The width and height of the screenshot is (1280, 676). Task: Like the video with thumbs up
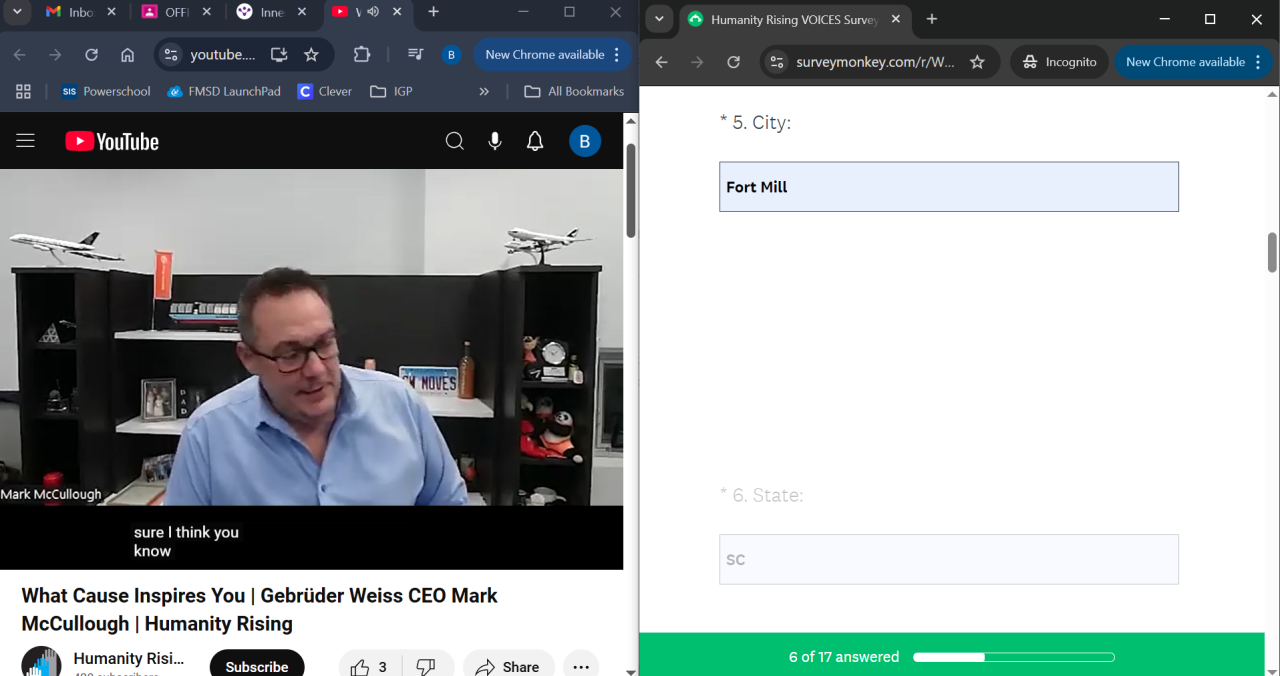[x=370, y=666]
